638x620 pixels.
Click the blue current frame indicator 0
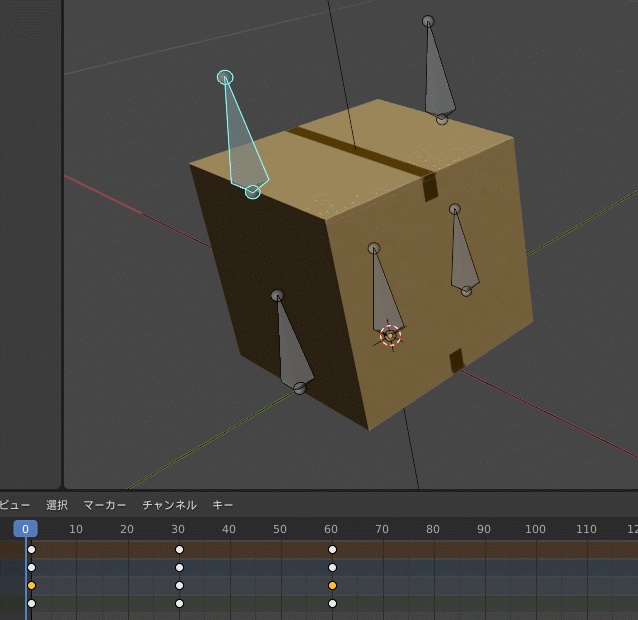click(x=25, y=529)
